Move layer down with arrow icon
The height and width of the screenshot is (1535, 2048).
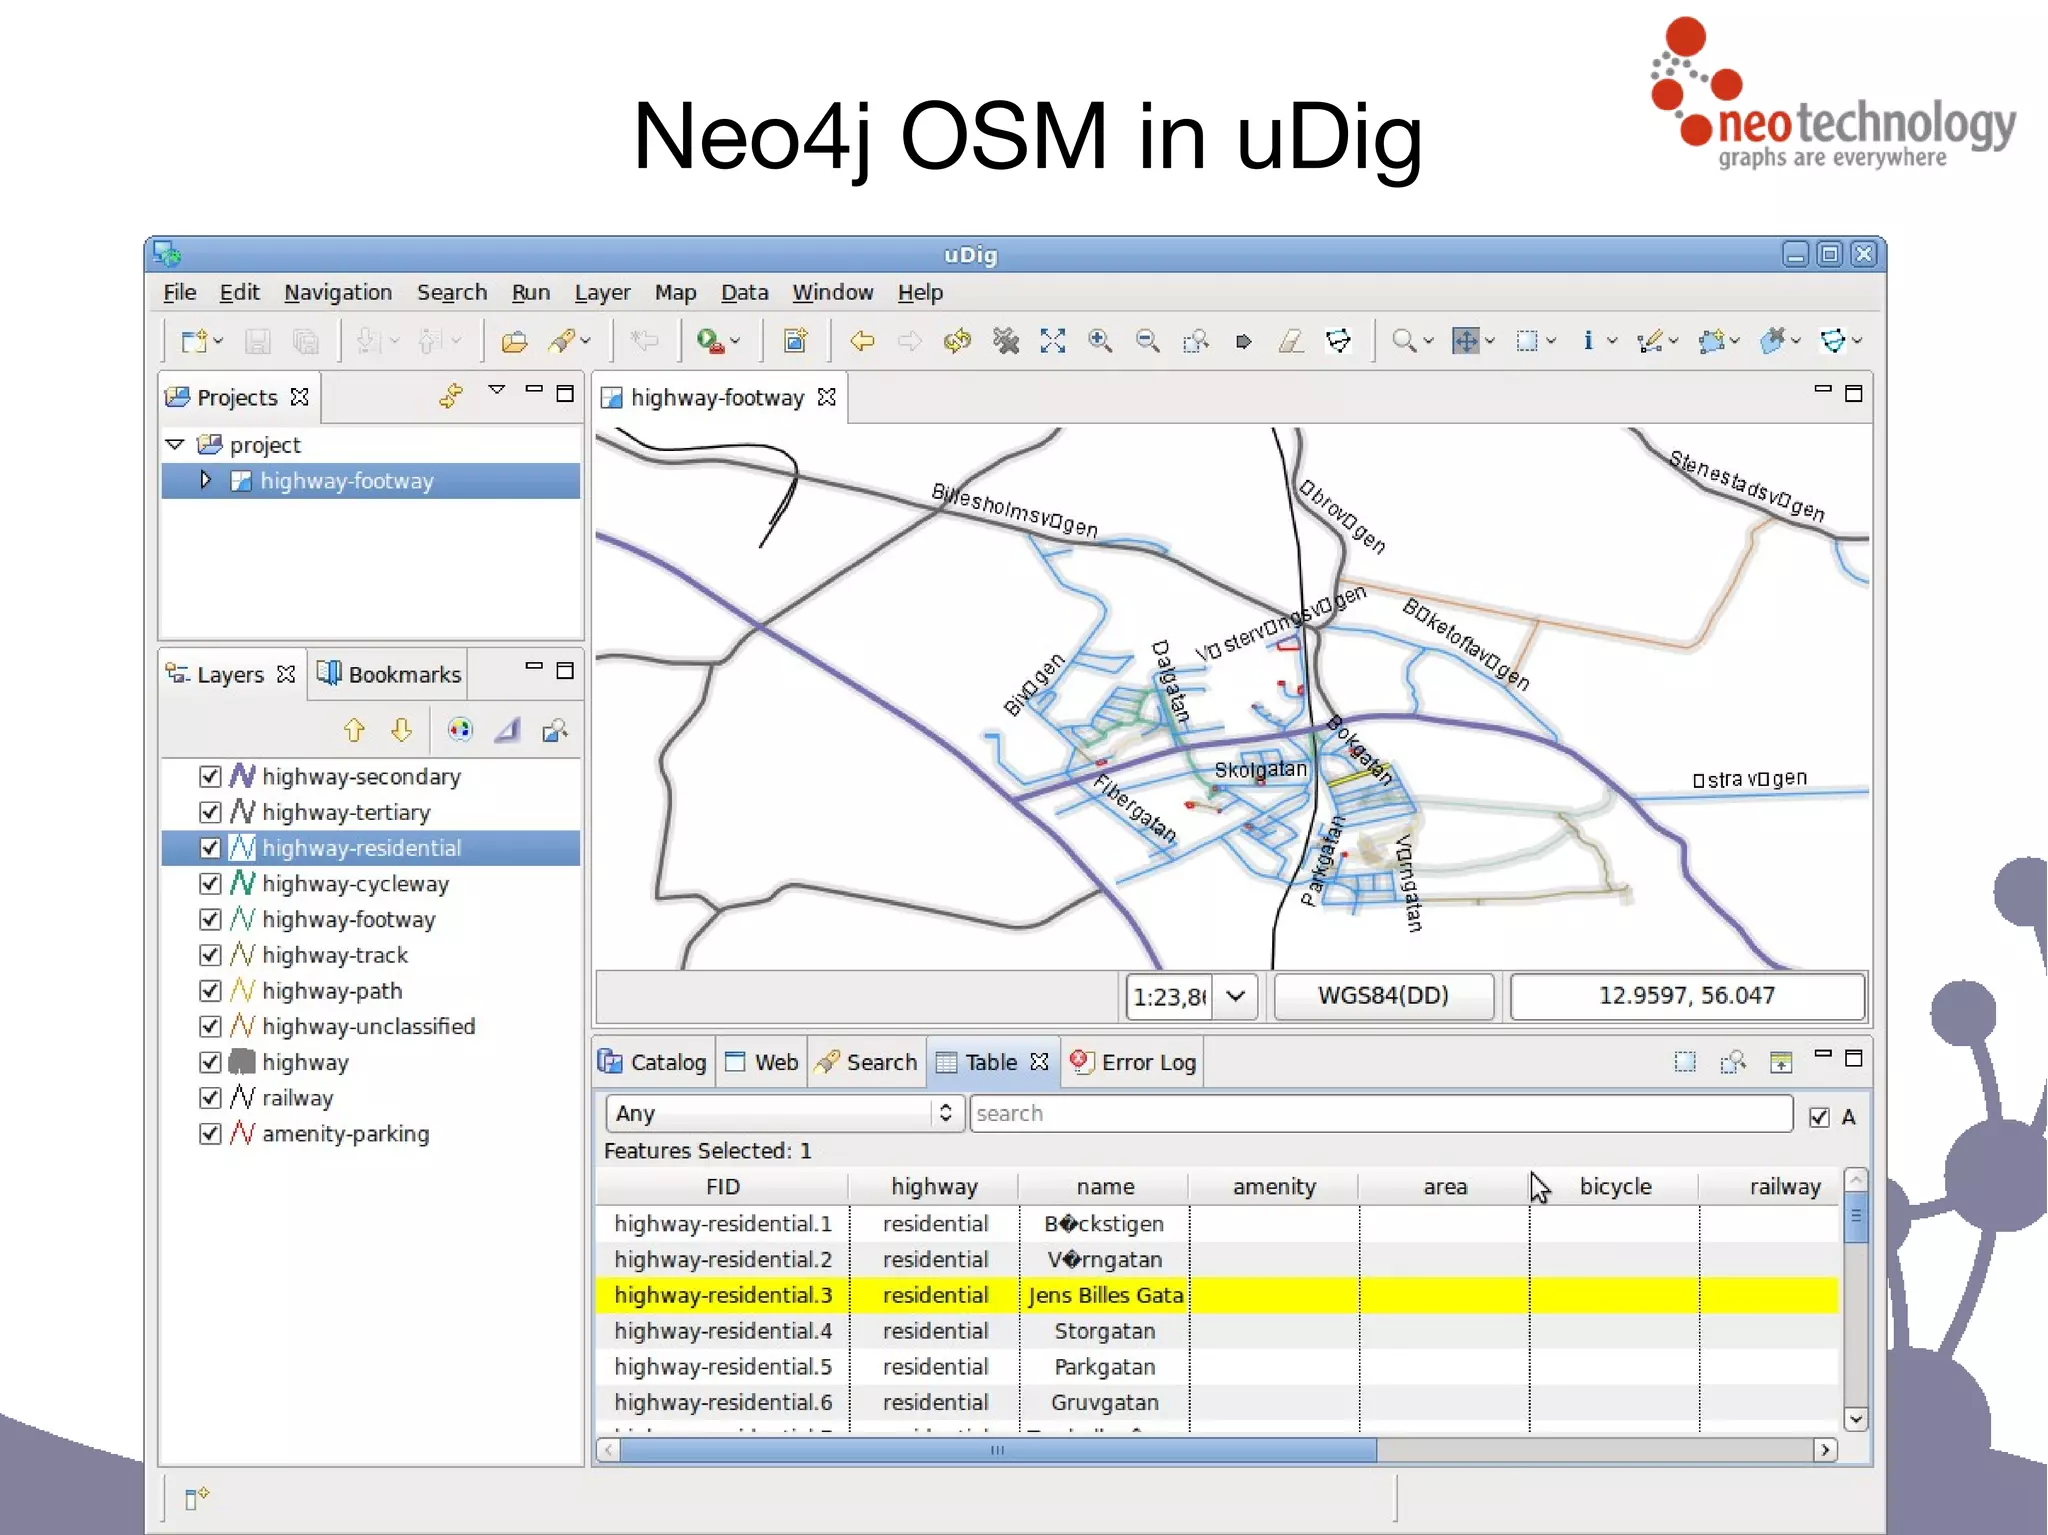[402, 730]
